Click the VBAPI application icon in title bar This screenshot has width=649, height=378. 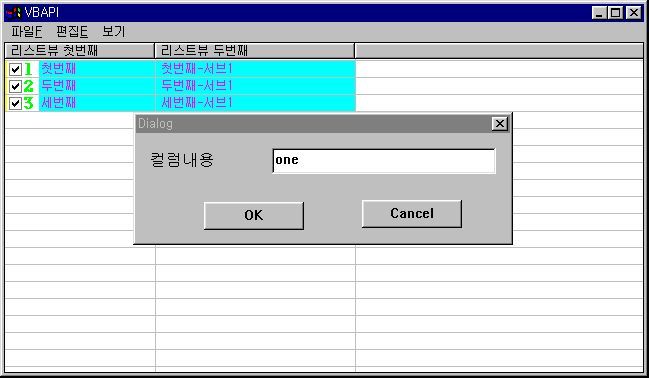point(14,13)
